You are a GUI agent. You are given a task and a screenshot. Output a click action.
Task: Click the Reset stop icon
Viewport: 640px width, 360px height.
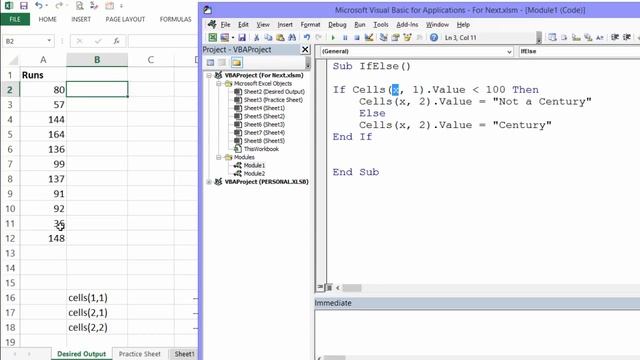[x=357, y=38]
